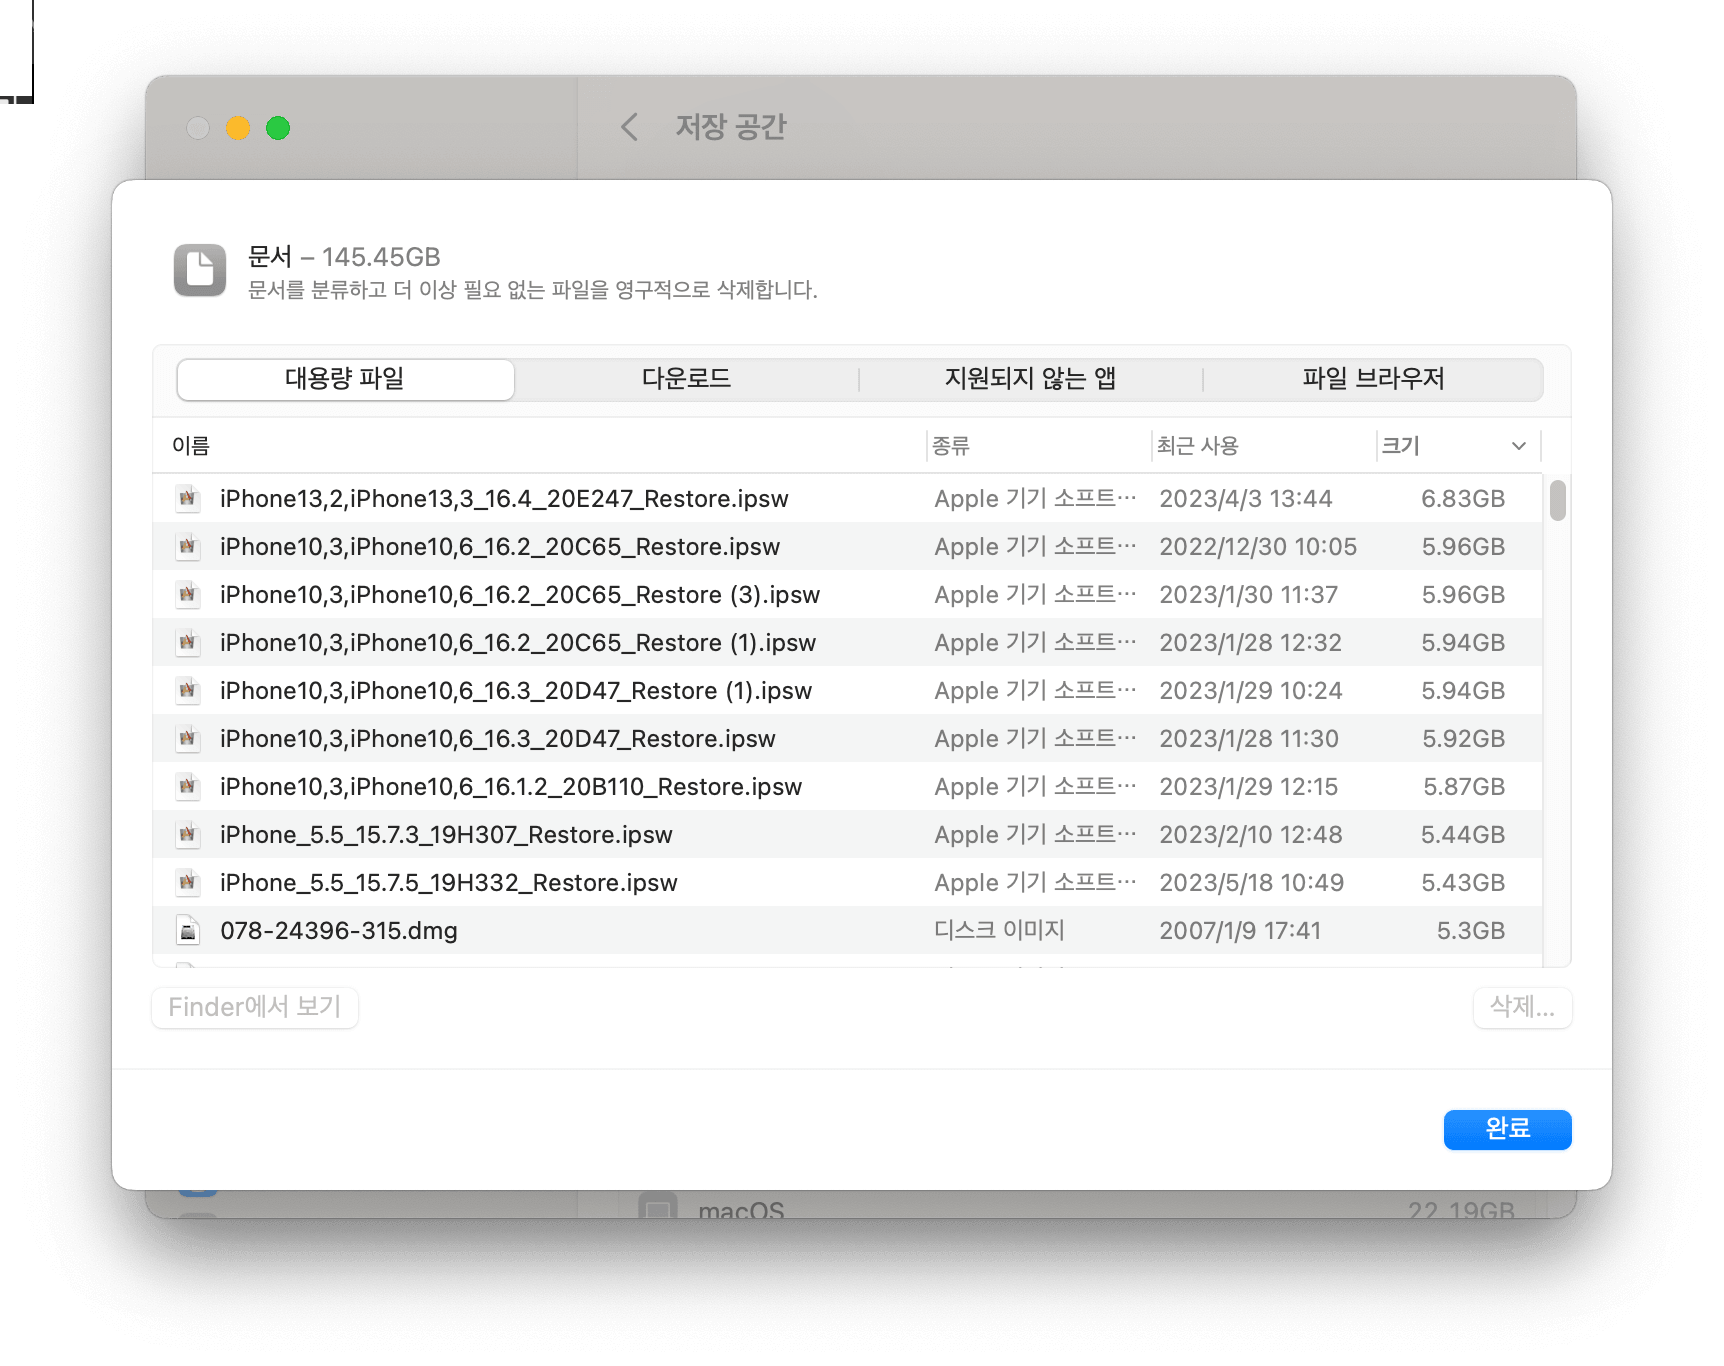
Task: Click the 2022/12/30 10:05 date cell
Action: click(x=1258, y=546)
